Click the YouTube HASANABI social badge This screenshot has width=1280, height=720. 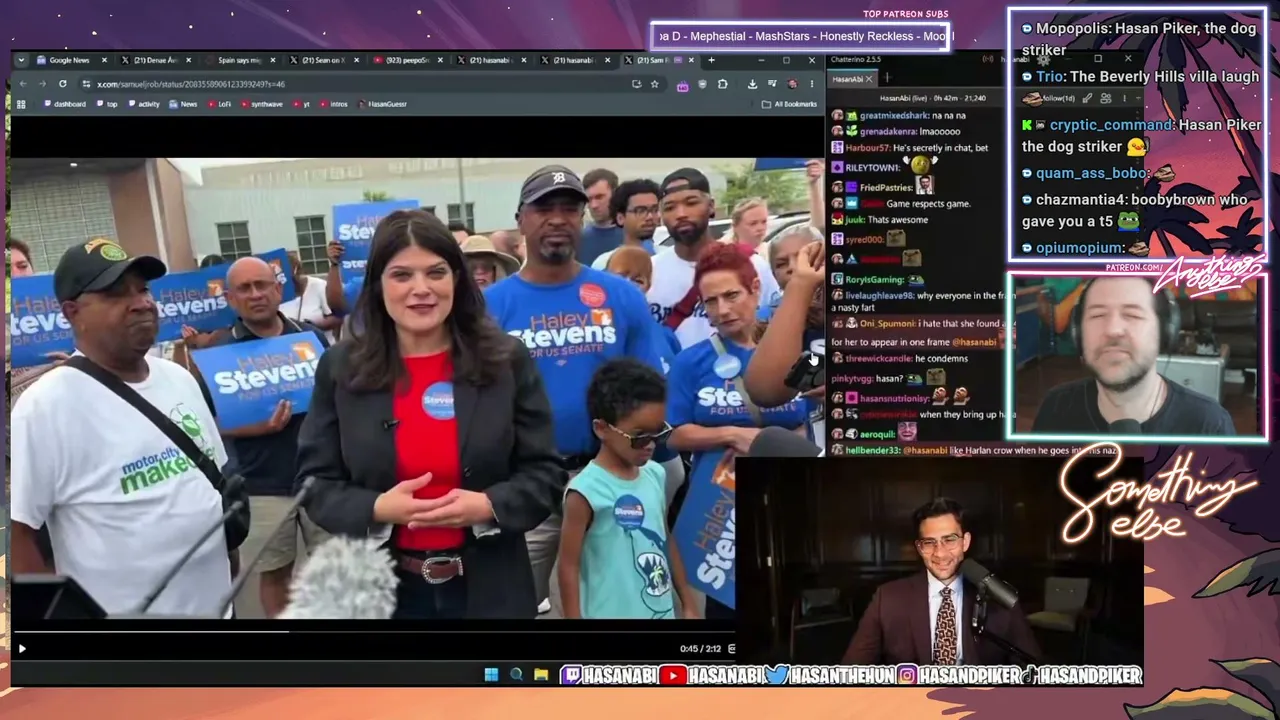pyautogui.click(x=711, y=676)
